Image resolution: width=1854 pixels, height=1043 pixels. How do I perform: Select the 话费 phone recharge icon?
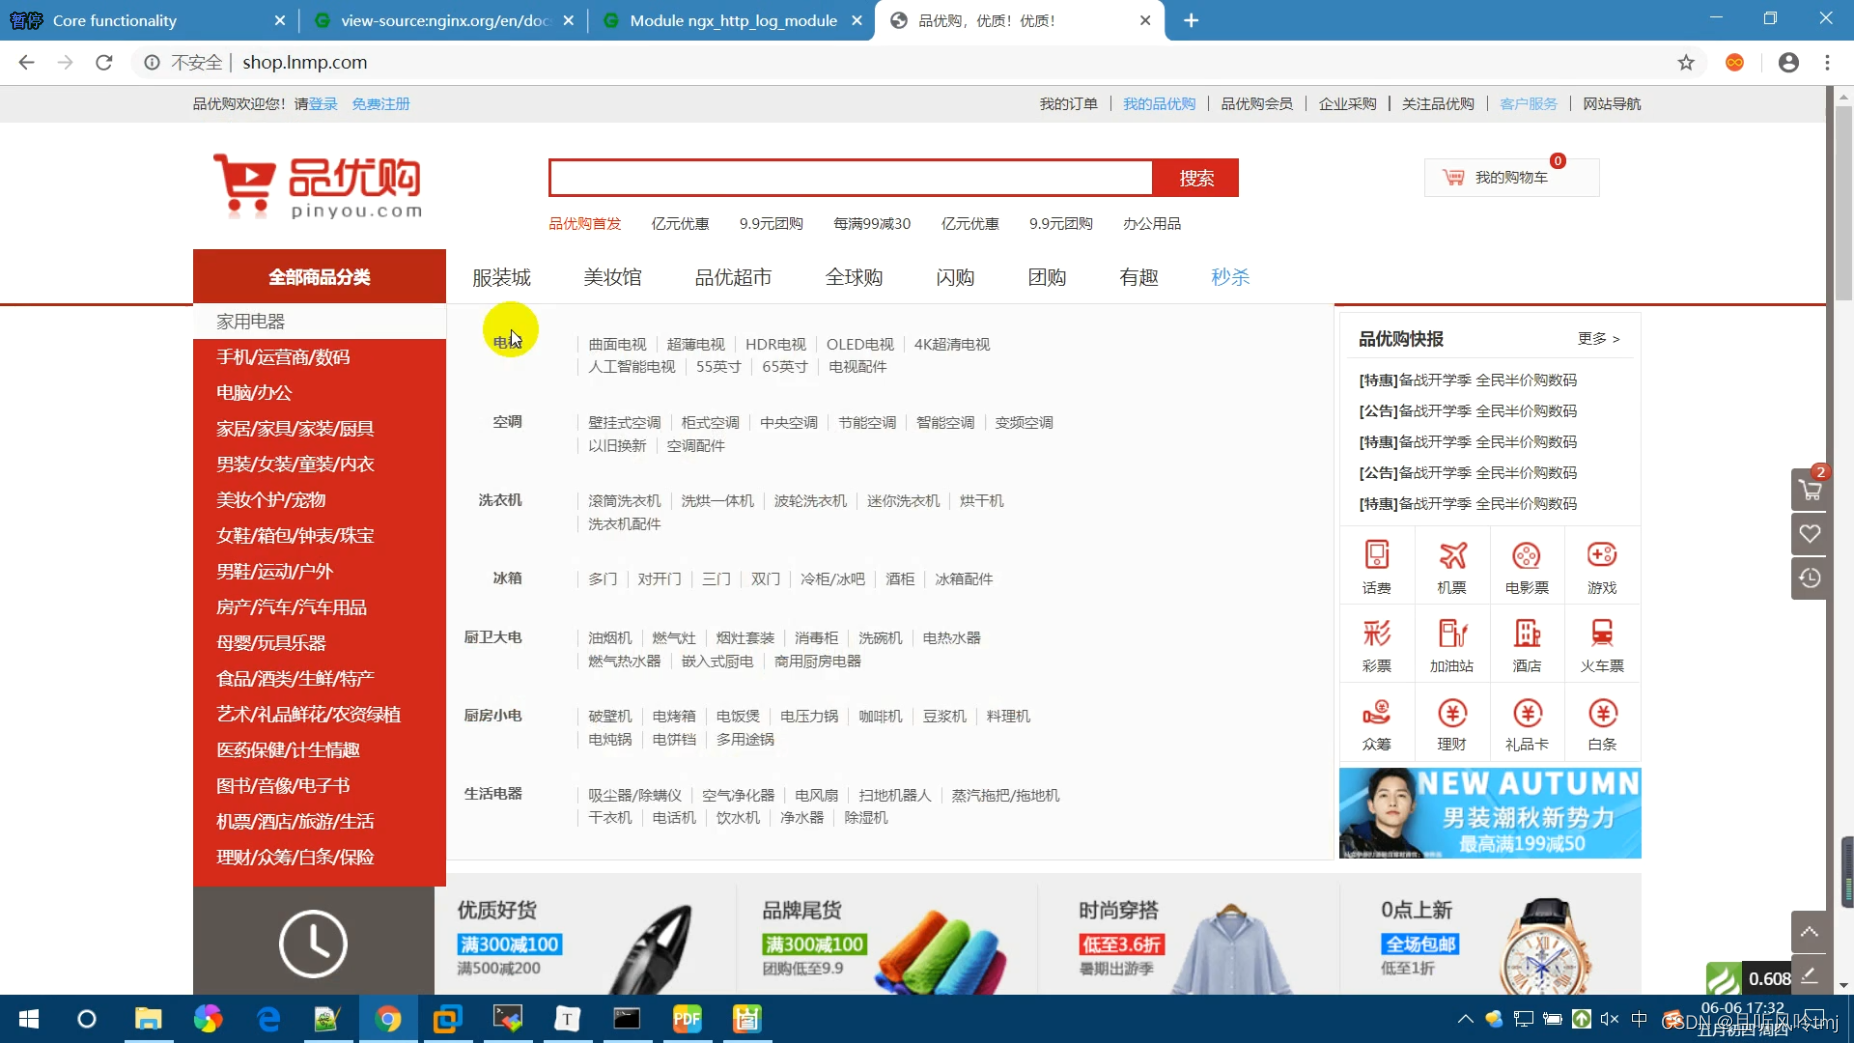[x=1377, y=564]
